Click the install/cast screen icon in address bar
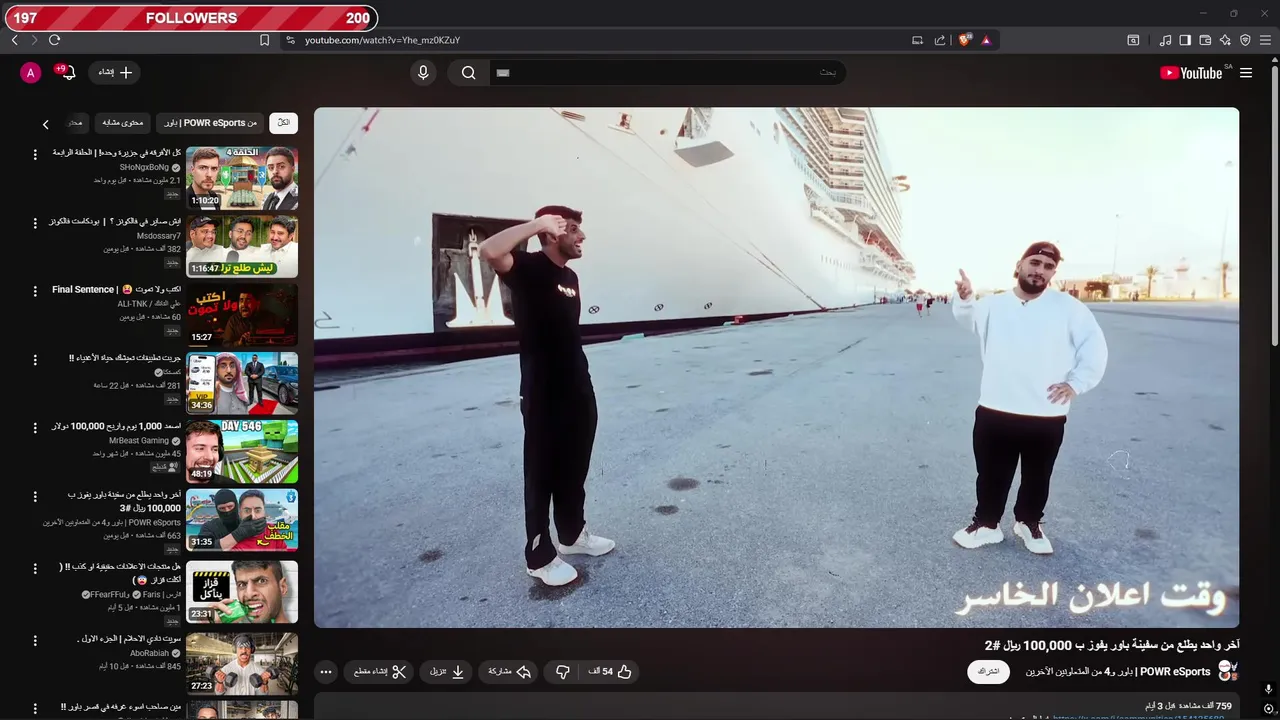1280x720 pixels. click(917, 40)
